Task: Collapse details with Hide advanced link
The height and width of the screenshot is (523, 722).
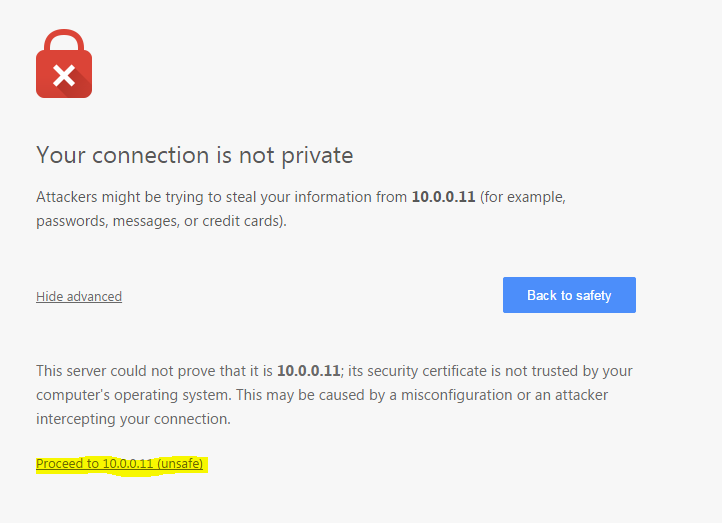Action: pos(79,296)
